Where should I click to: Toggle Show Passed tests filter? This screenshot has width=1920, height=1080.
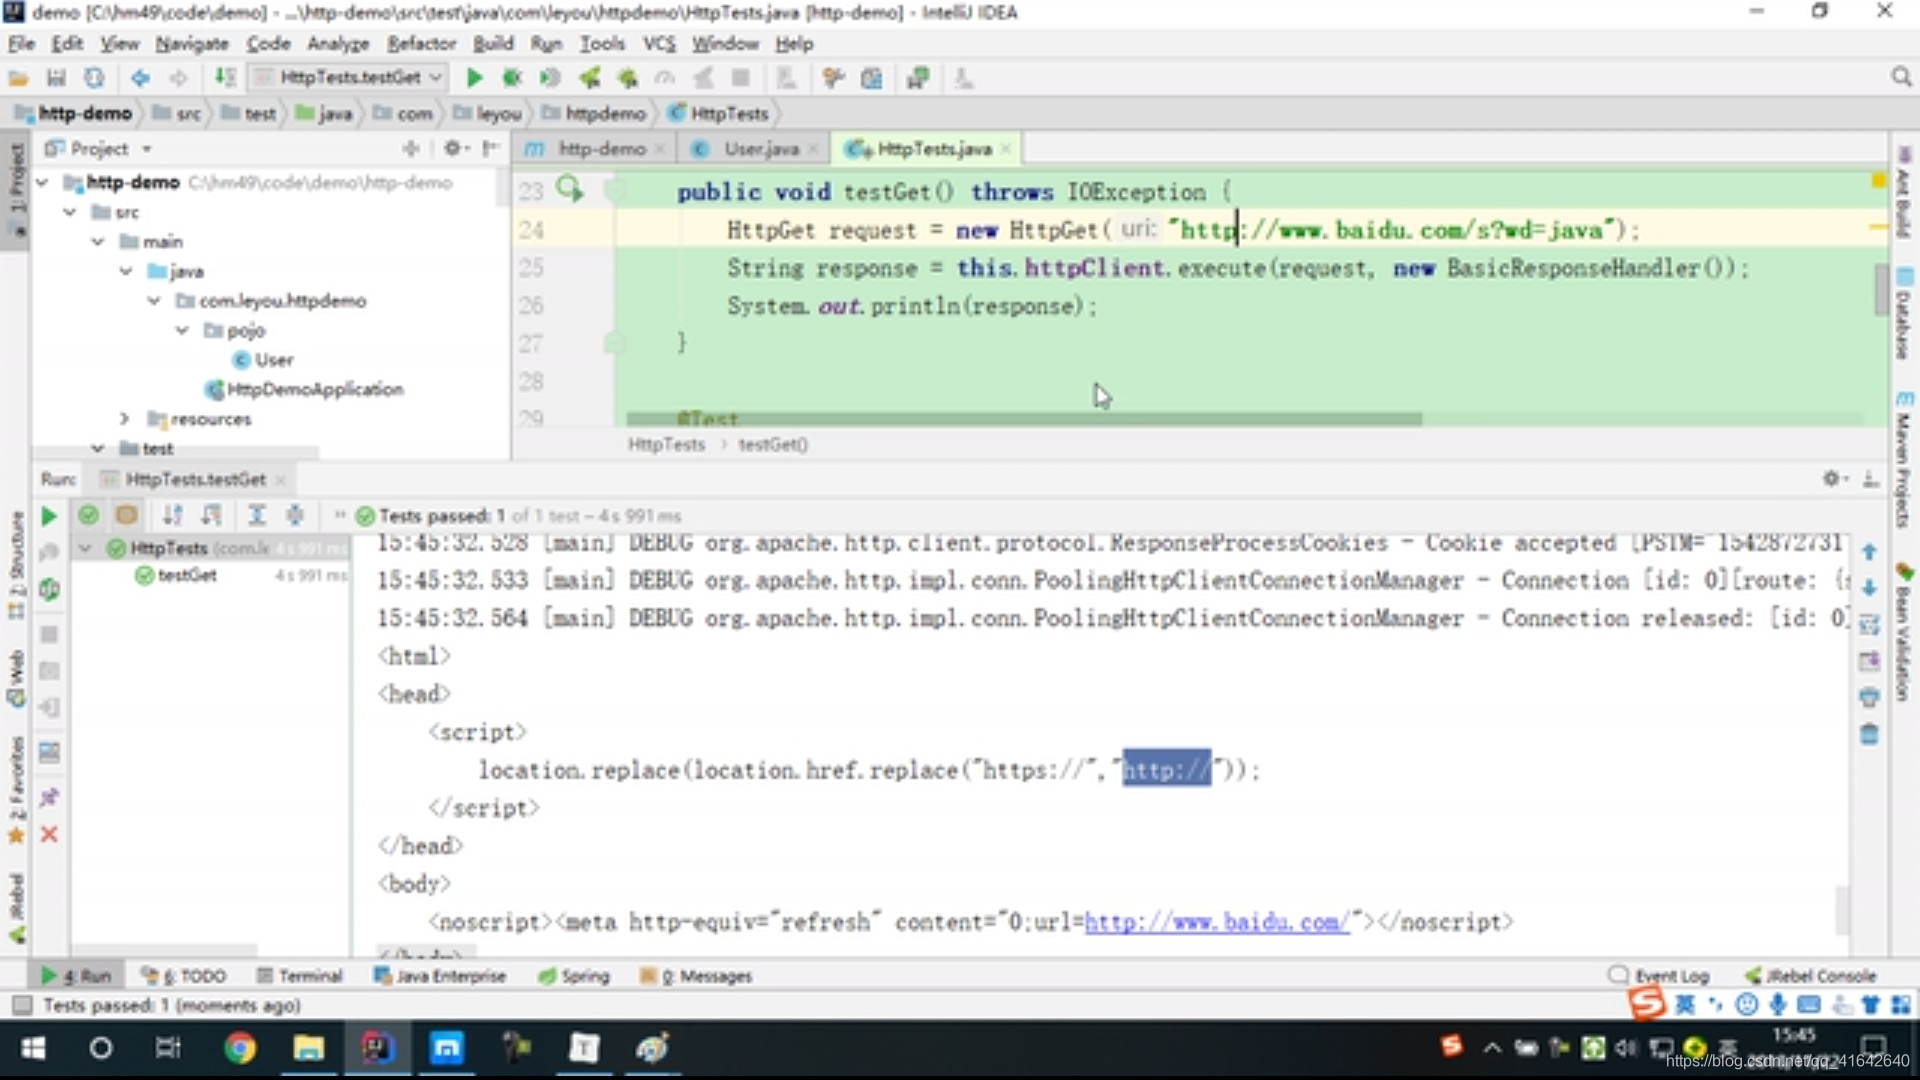(x=88, y=515)
